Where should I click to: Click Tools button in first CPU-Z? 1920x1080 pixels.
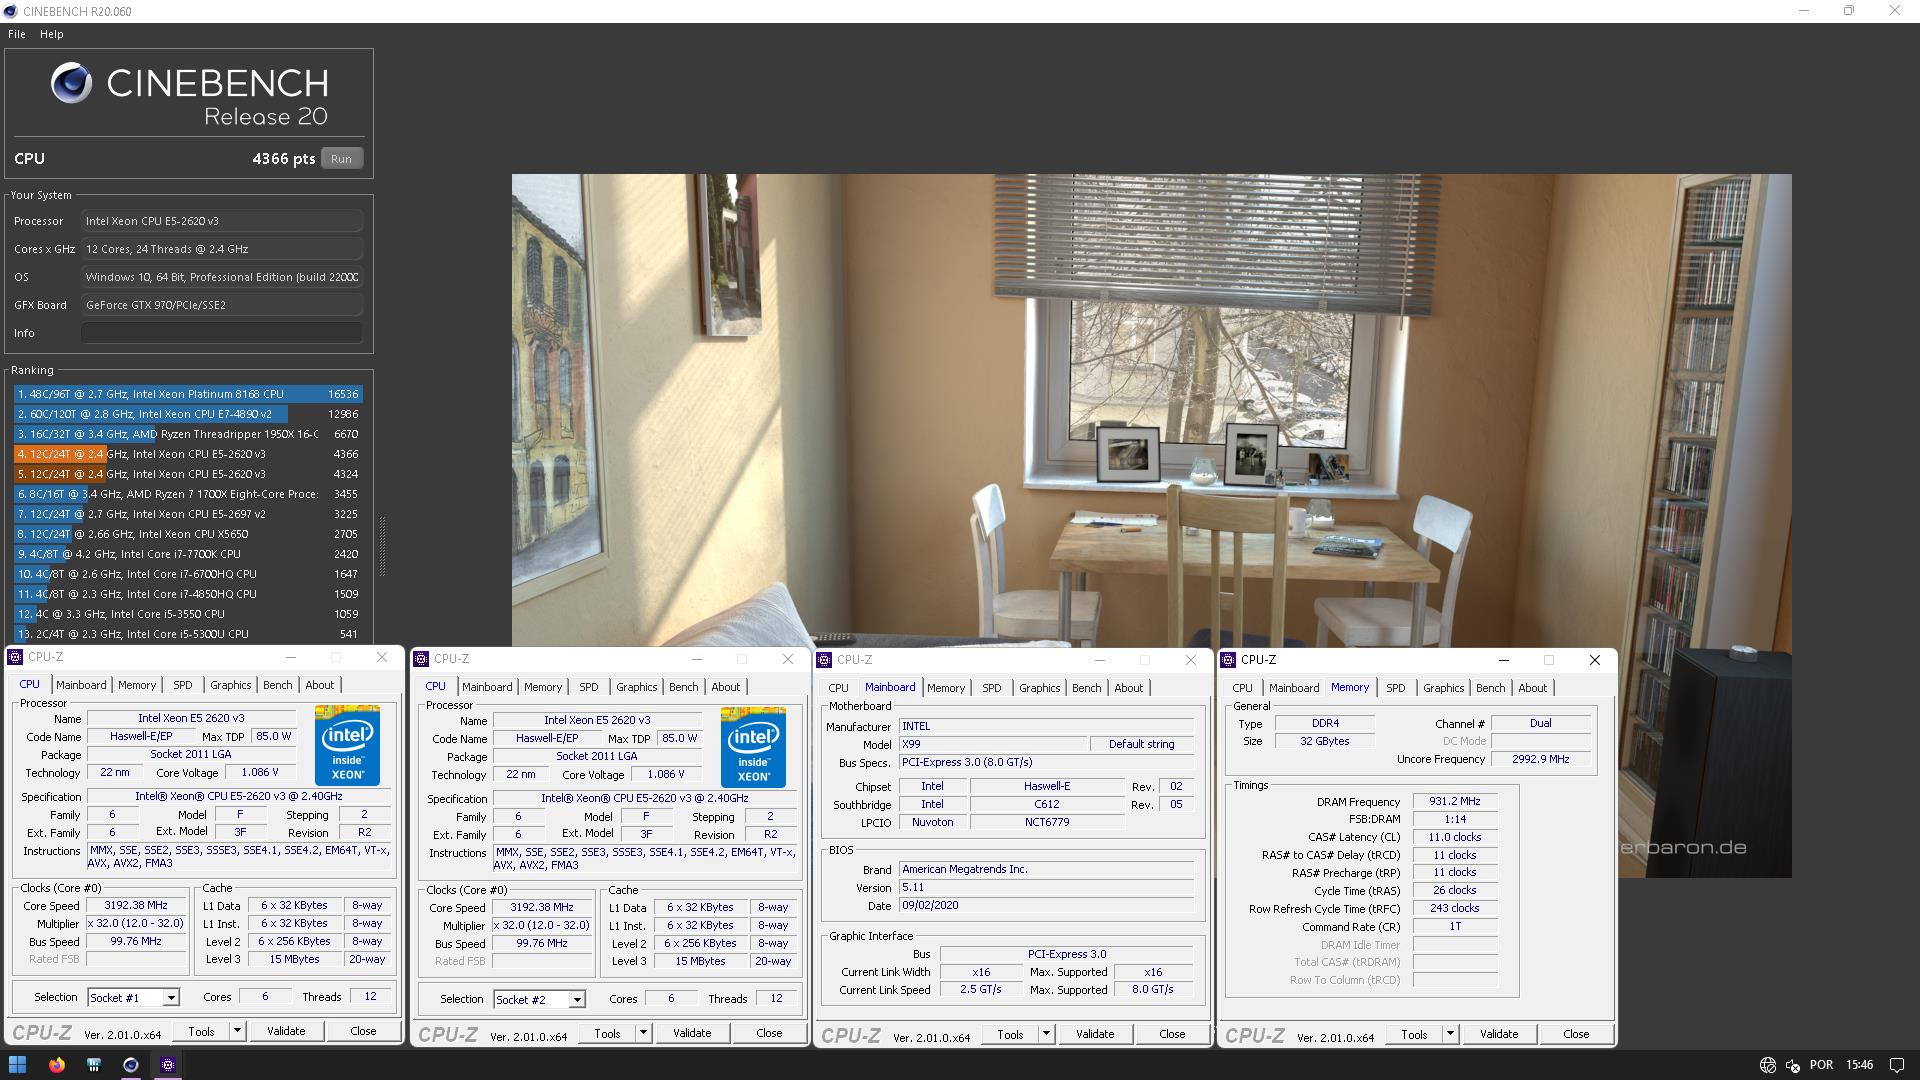pyautogui.click(x=201, y=1031)
